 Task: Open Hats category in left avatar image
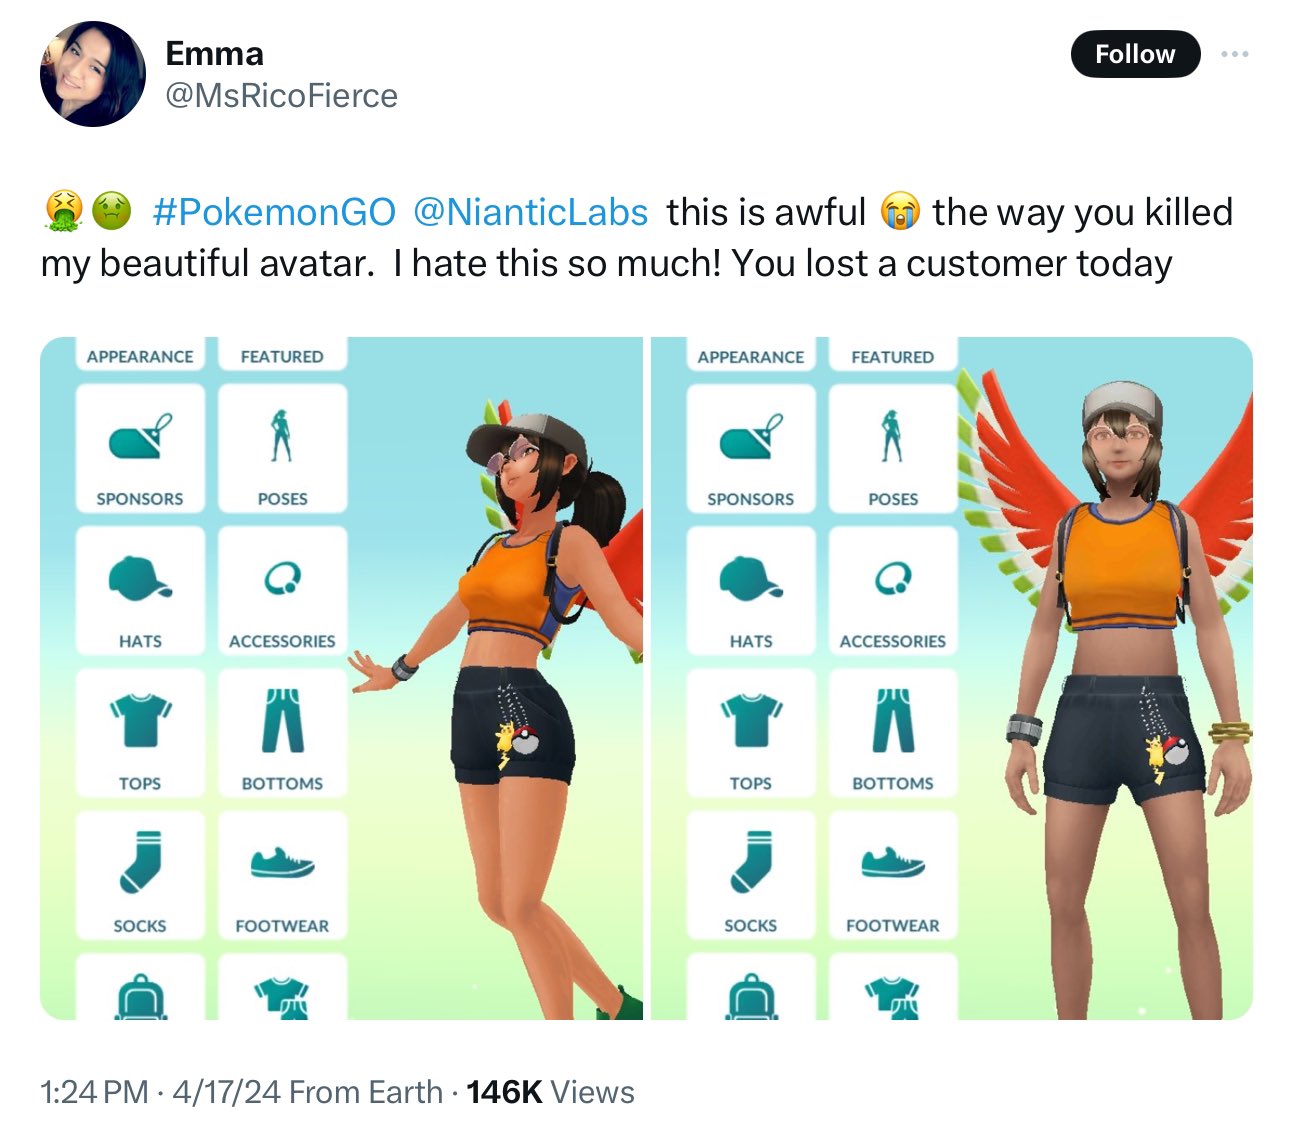click(x=140, y=591)
